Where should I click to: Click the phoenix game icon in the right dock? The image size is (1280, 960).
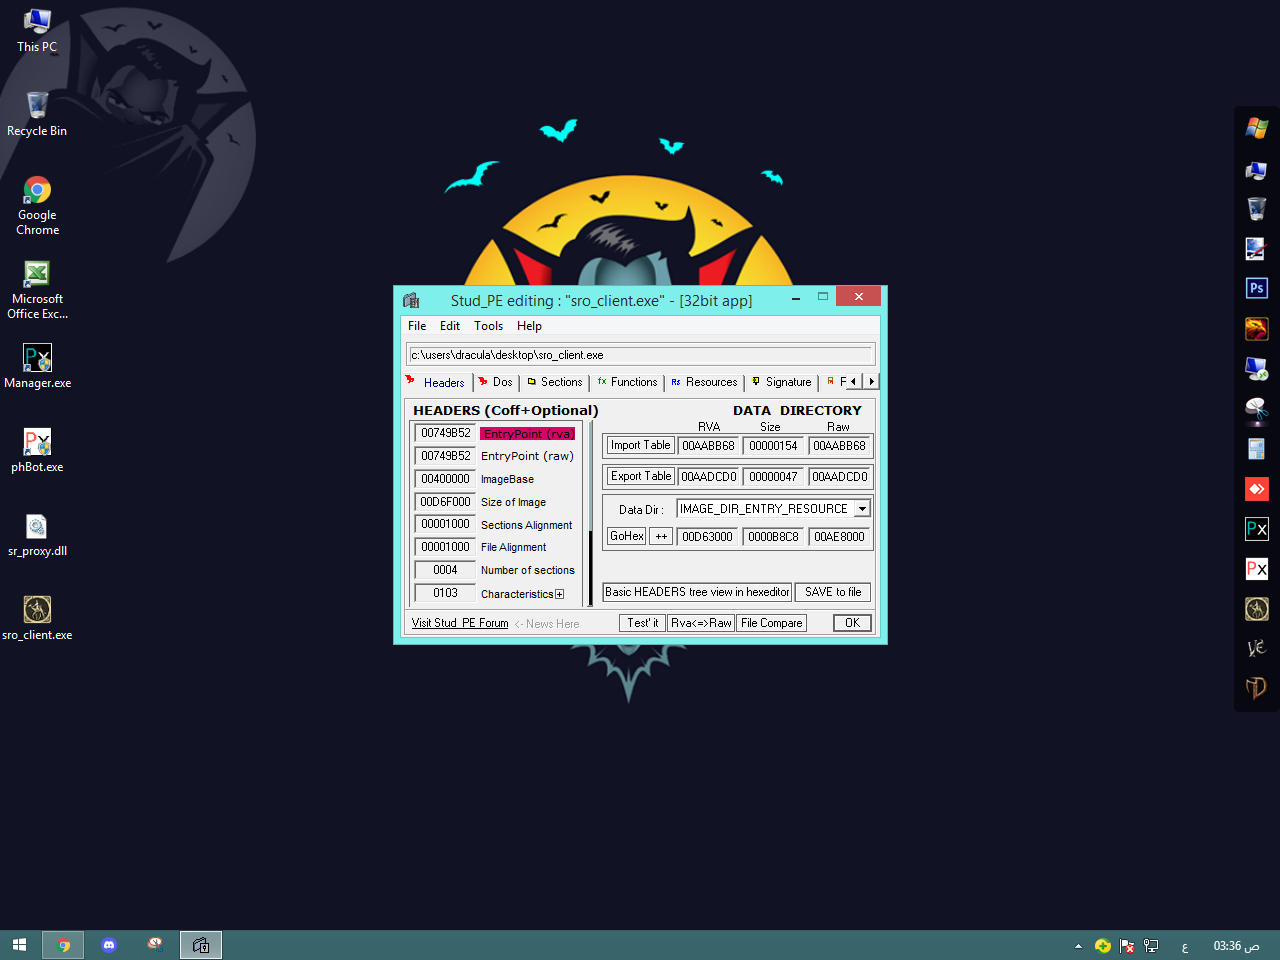coord(1257,328)
